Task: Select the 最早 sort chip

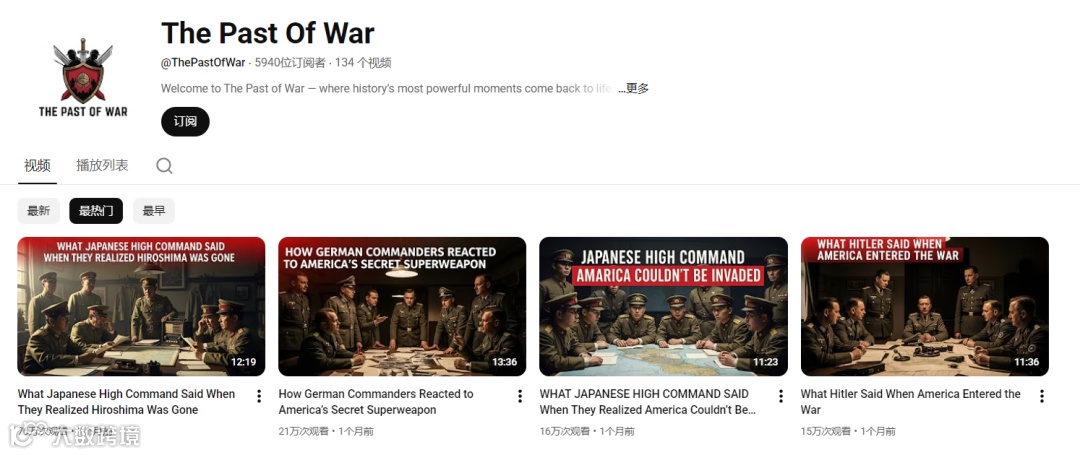Action: coord(154,211)
